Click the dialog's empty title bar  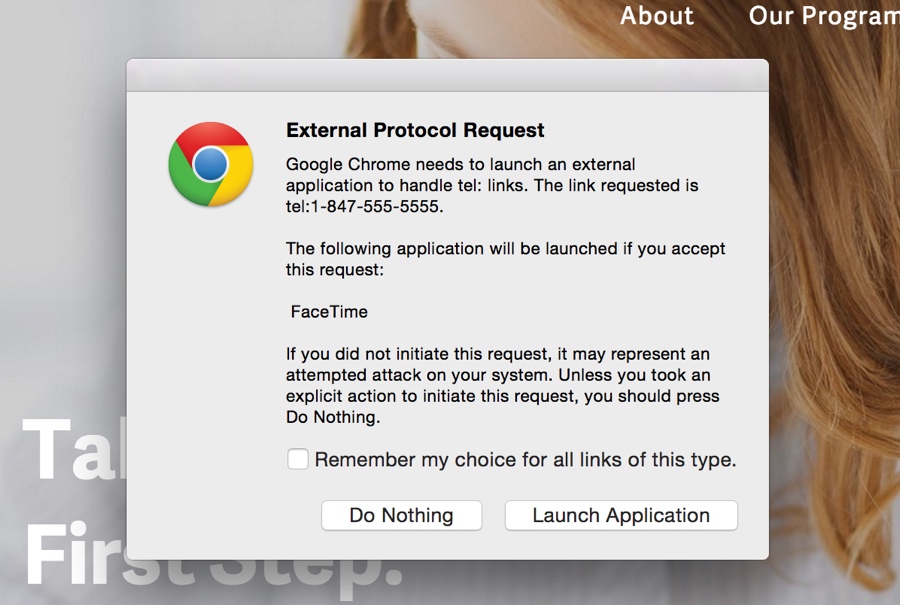(x=447, y=75)
